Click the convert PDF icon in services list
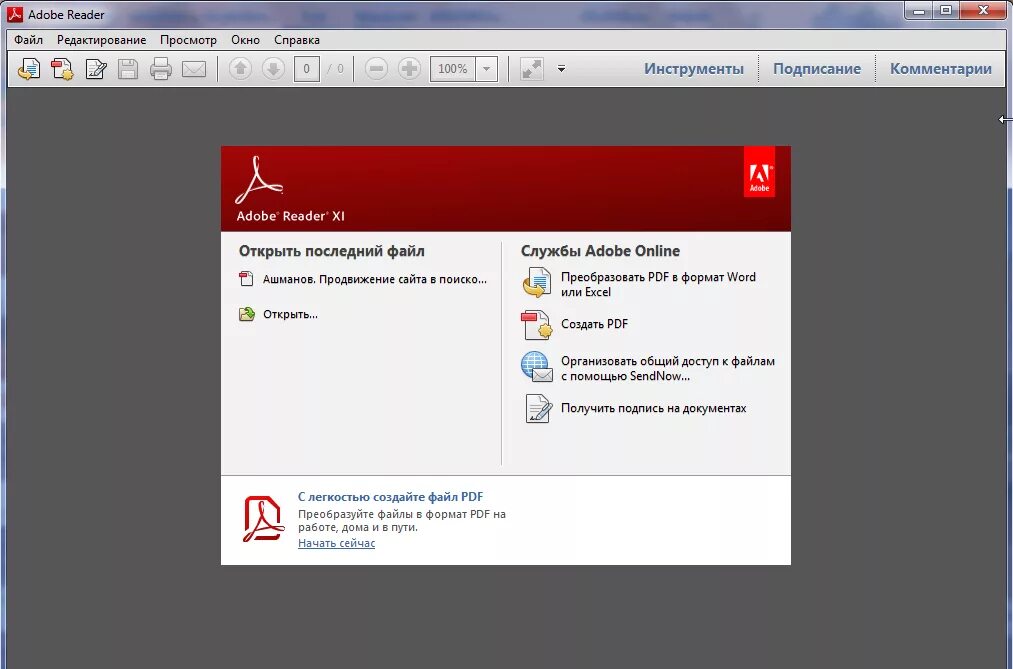Screen dimensions: 1013x669 pos(537,283)
